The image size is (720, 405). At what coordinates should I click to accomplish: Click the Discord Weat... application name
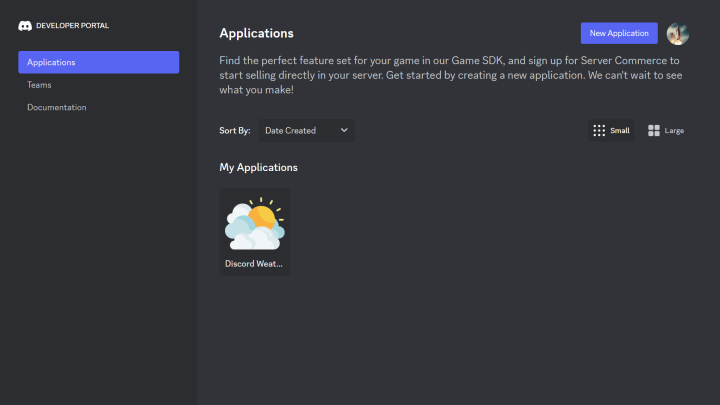pos(253,264)
